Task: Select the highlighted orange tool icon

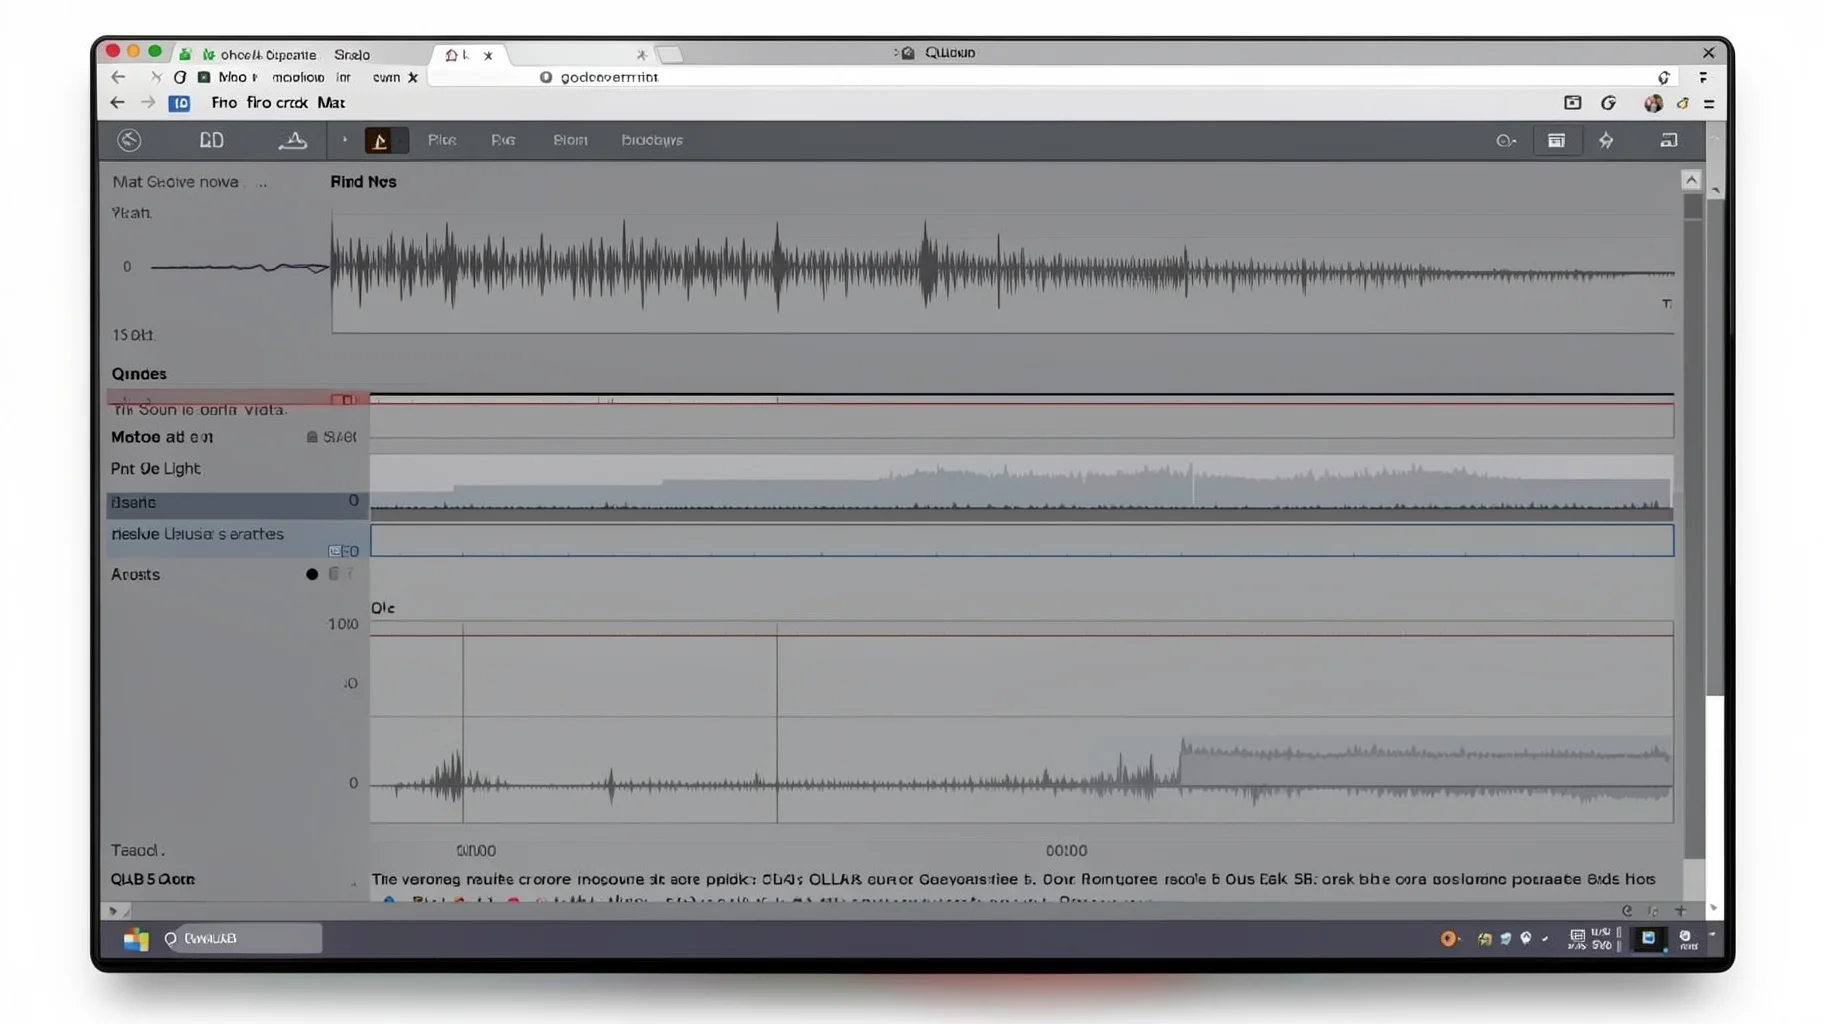Action: coord(380,141)
